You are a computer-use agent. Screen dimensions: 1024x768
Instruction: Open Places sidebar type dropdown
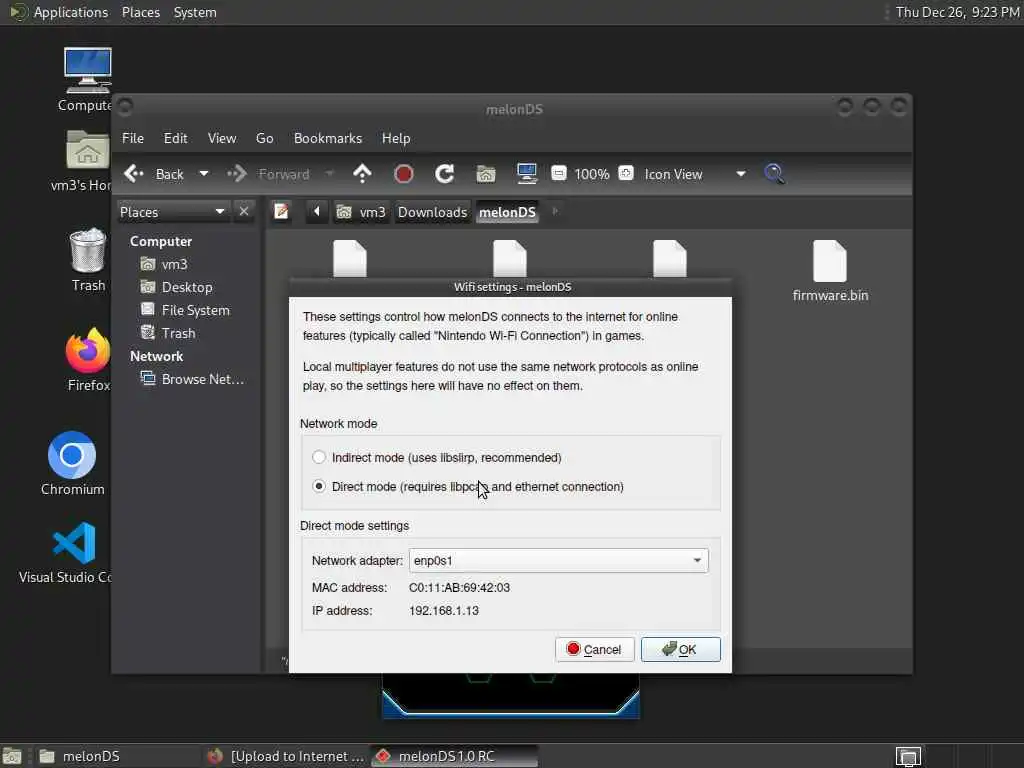[x=172, y=212]
